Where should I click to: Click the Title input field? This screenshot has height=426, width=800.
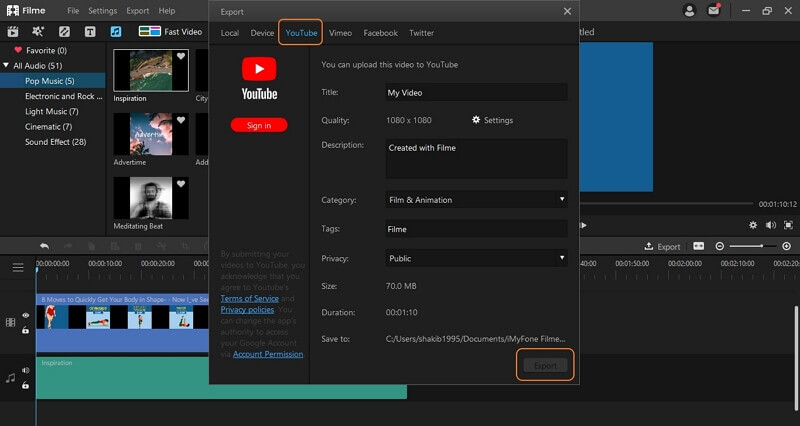pos(477,92)
